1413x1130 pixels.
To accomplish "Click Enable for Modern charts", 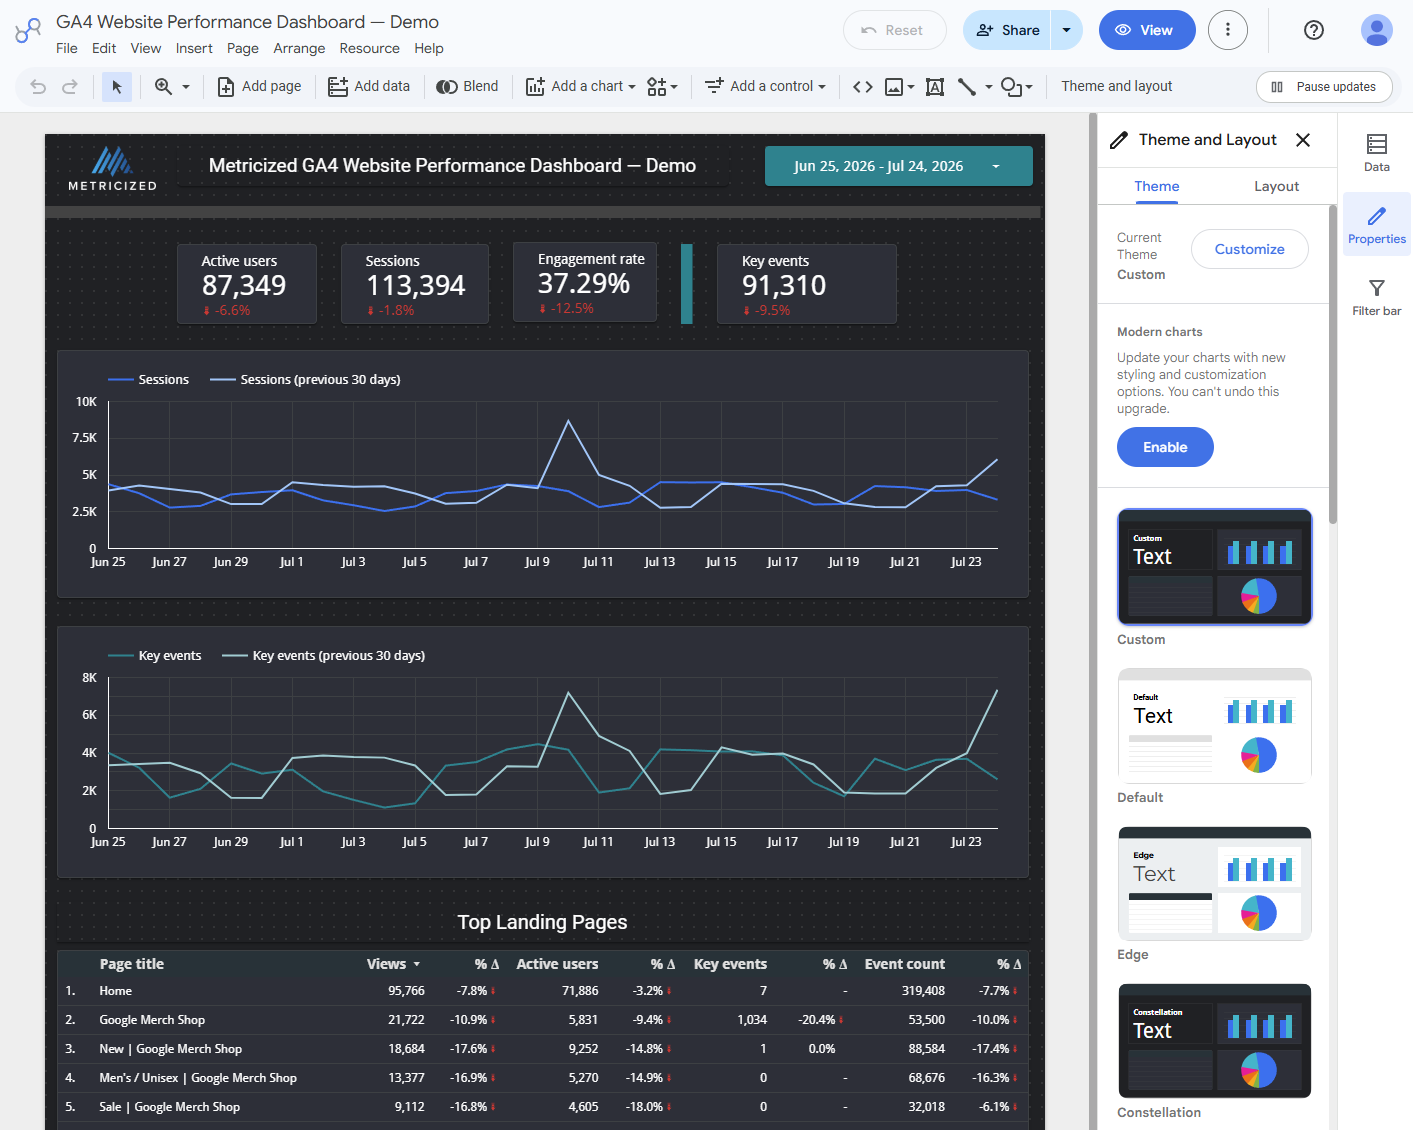I will (x=1165, y=447).
